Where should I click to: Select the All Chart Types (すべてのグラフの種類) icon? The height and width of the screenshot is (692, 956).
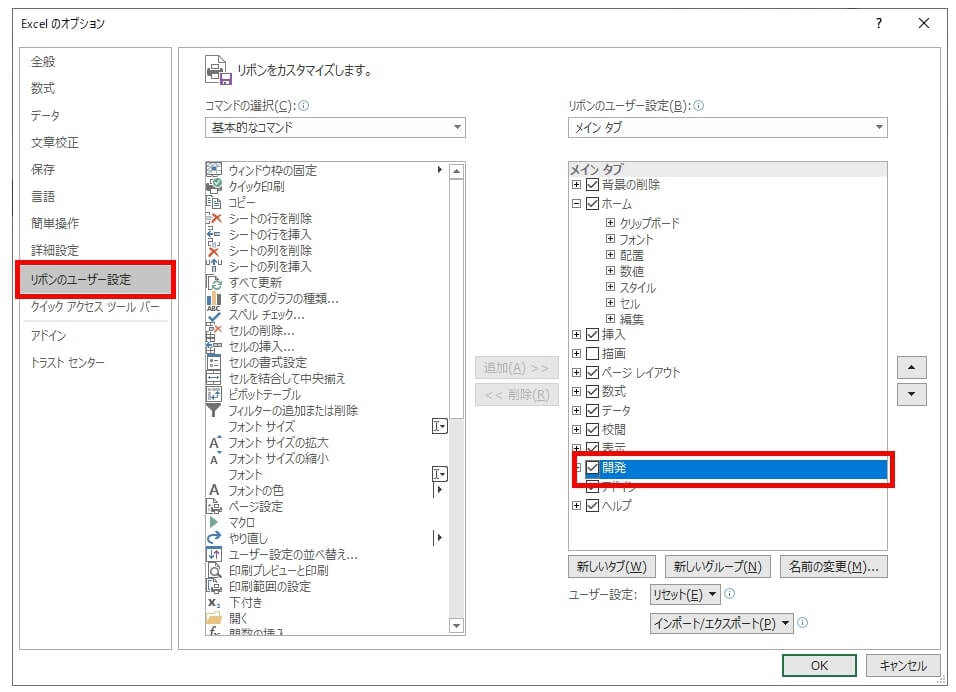click(x=213, y=298)
